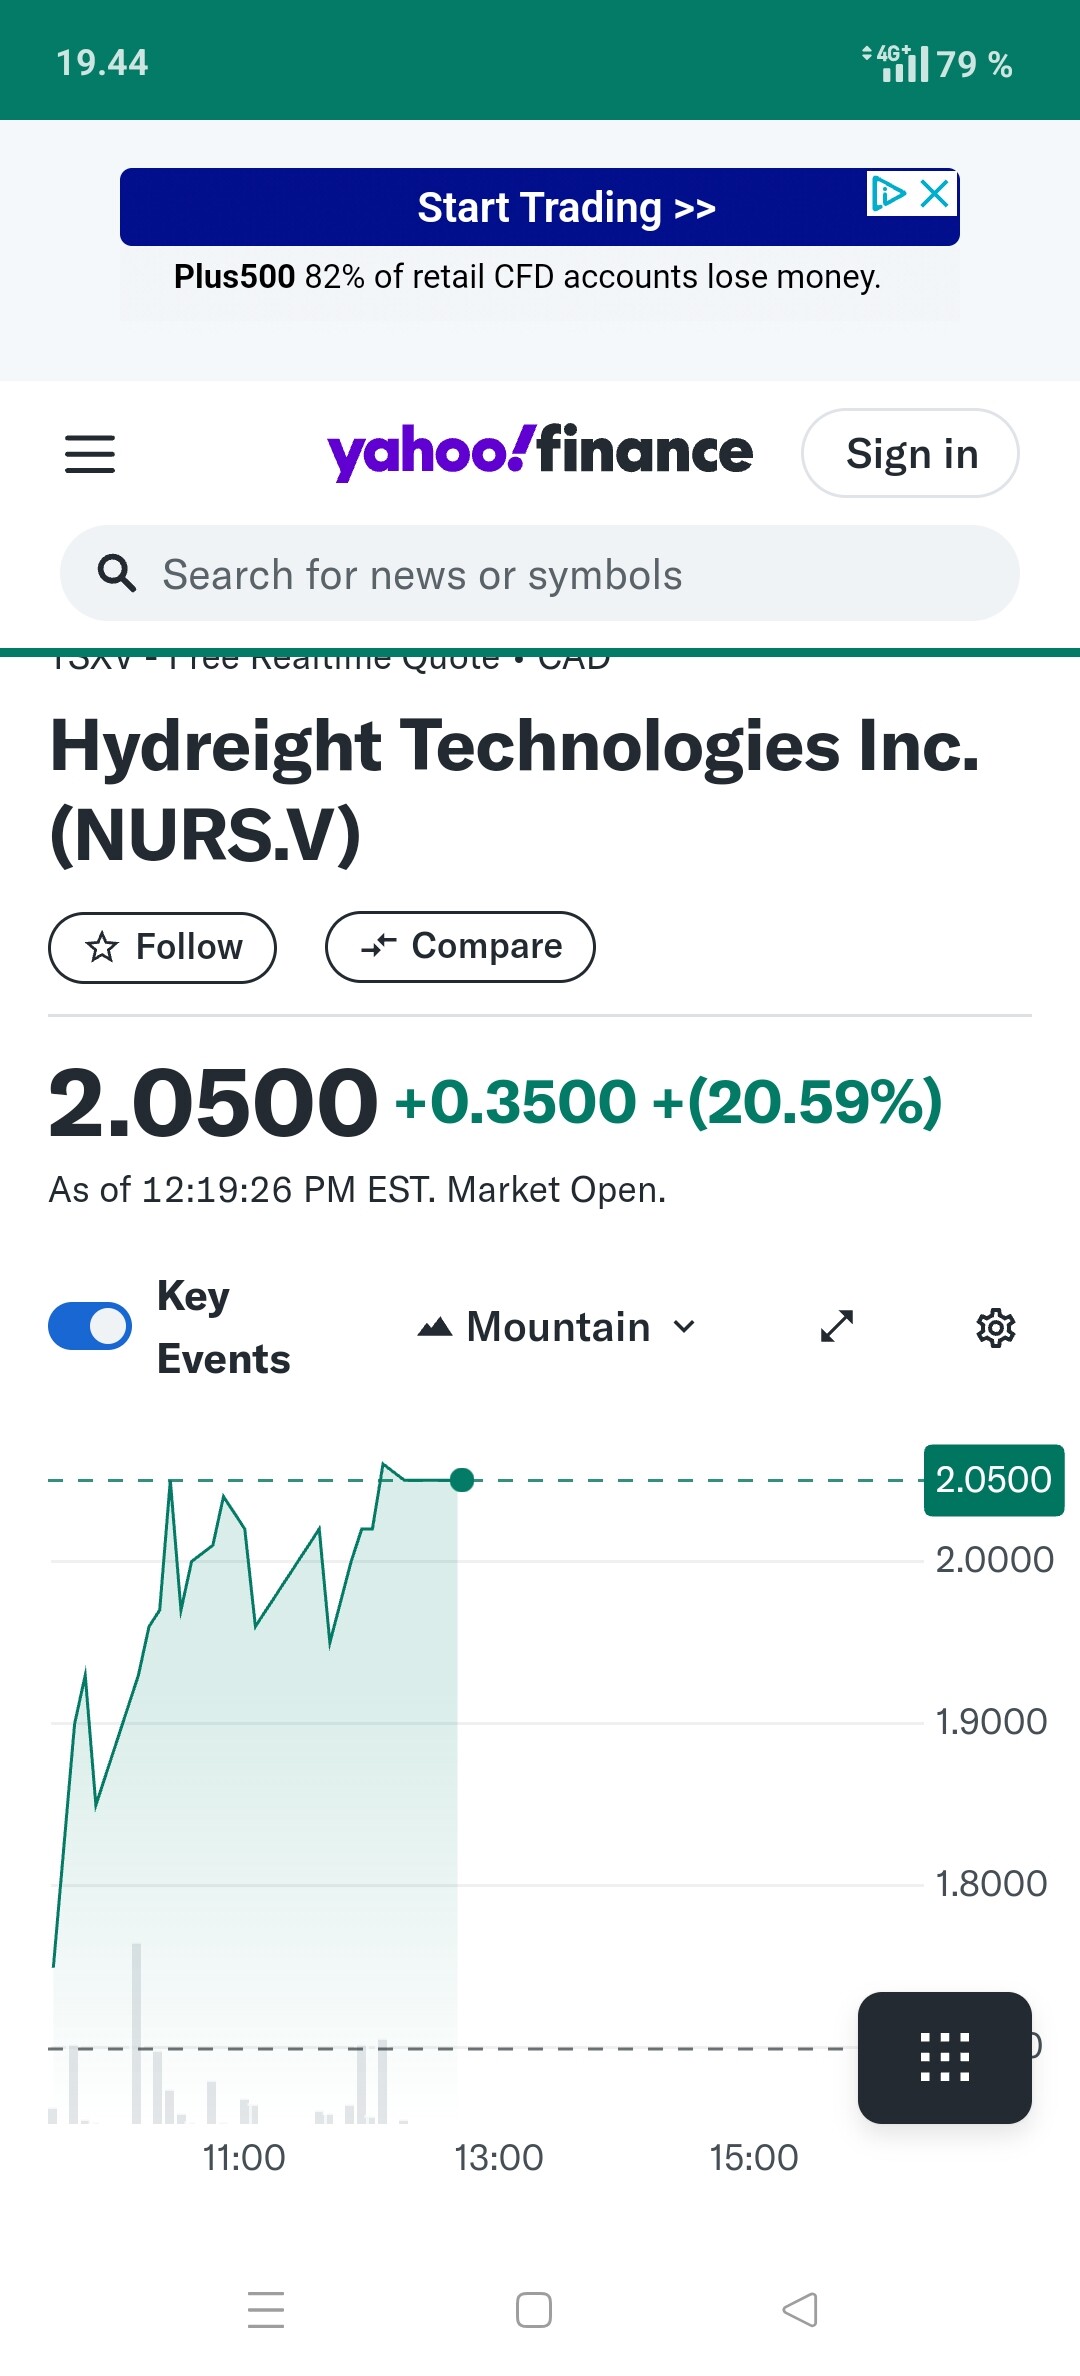Tap the Yahoo Finance logo

(x=540, y=452)
